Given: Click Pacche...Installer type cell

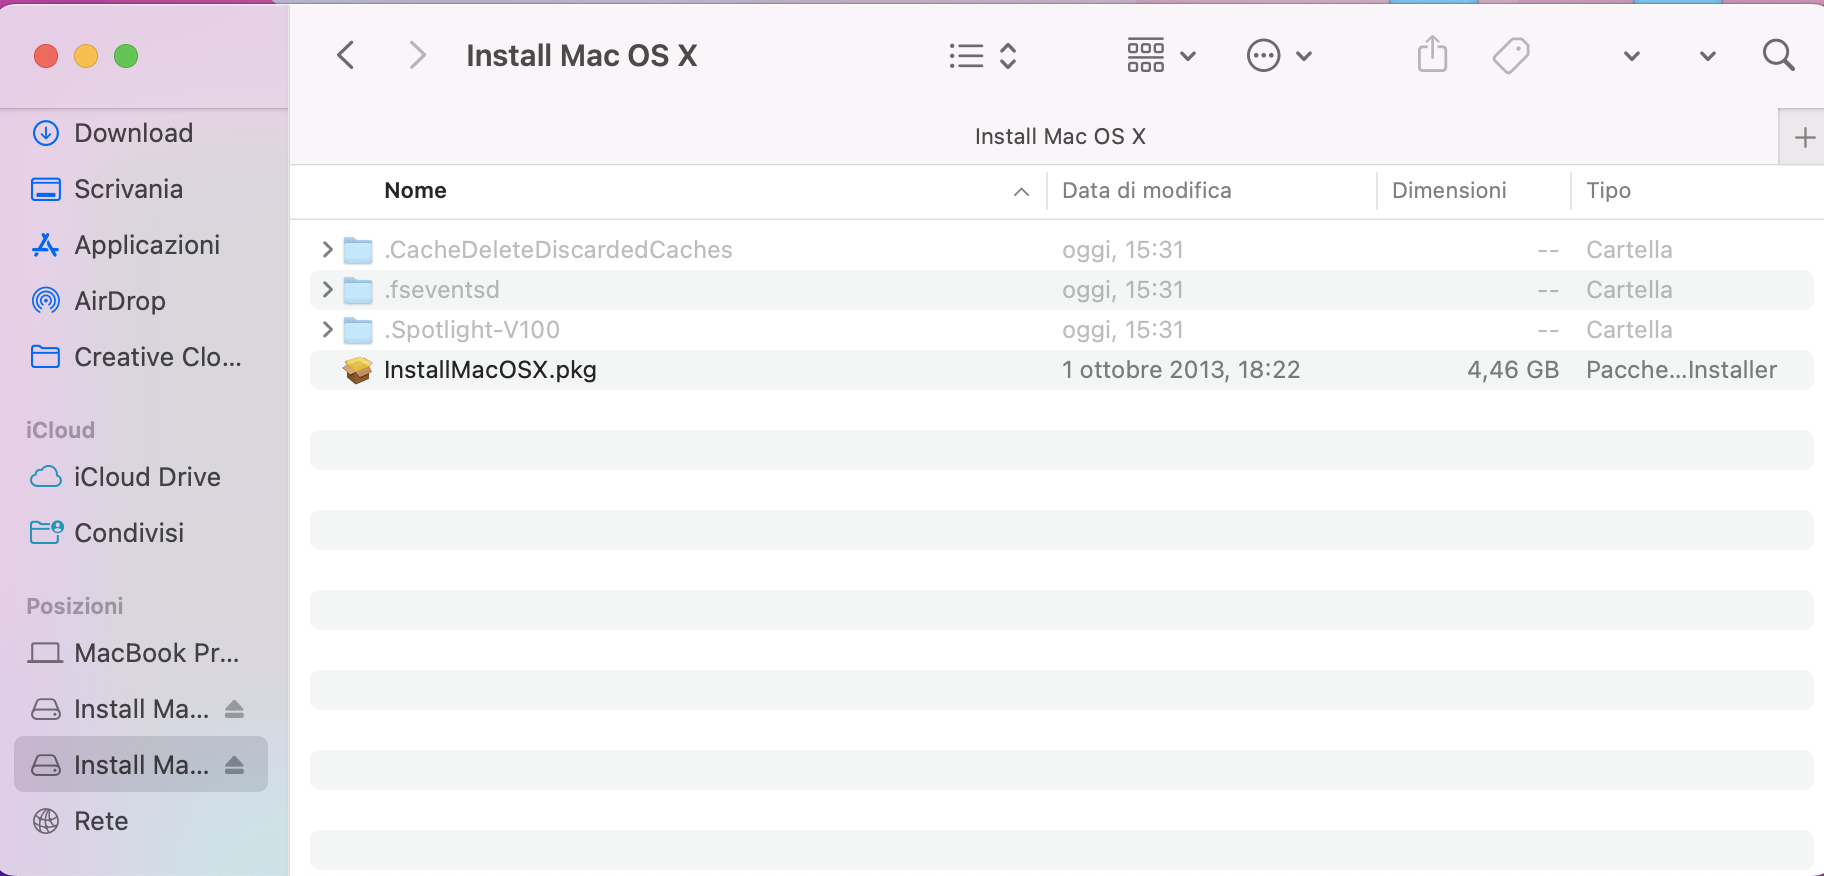Looking at the screenshot, I should (x=1681, y=370).
